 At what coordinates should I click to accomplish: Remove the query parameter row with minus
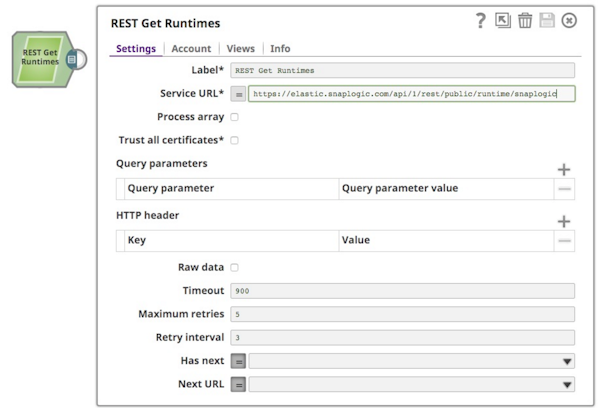coord(565,188)
